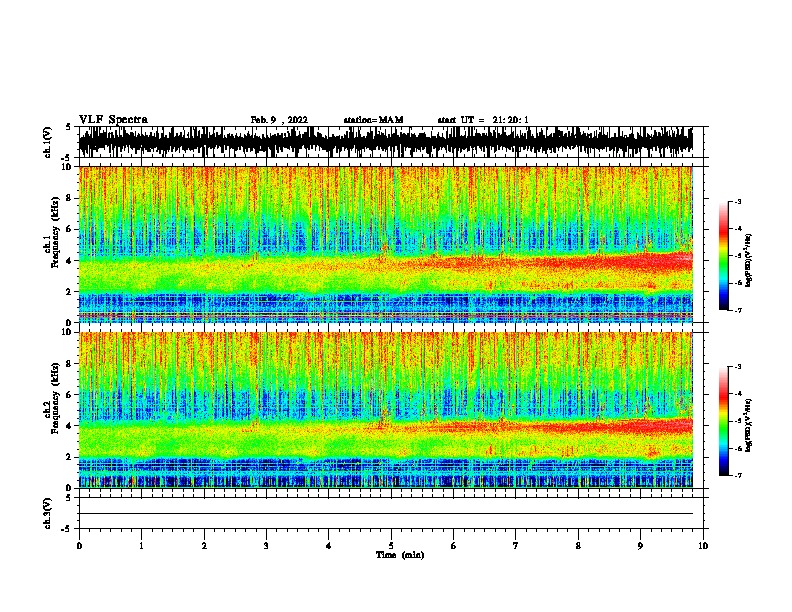Click the "6" kHz tick on ch.1 axis
Viewport: 792px width, 612px height.
(70, 229)
